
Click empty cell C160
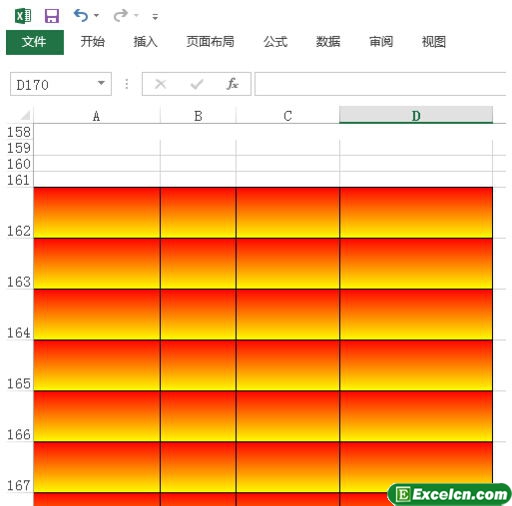(288, 164)
